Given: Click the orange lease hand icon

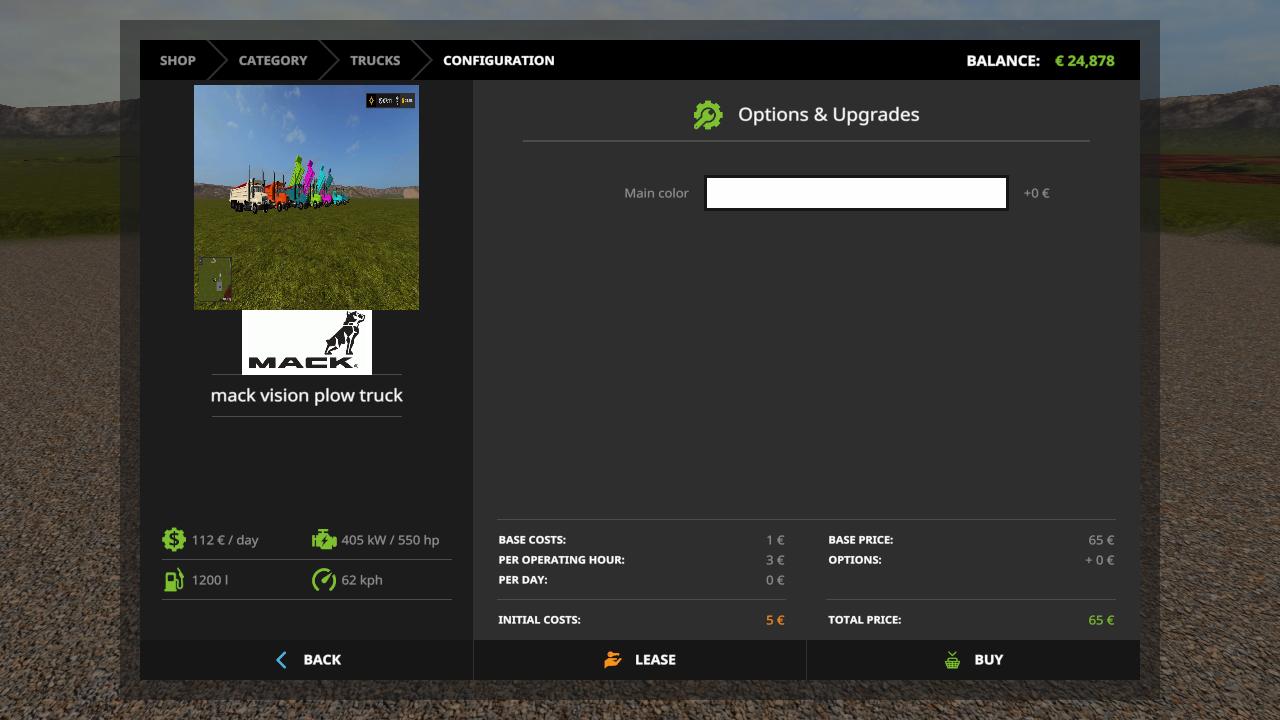Looking at the screenshot, I should coord(613,660).
